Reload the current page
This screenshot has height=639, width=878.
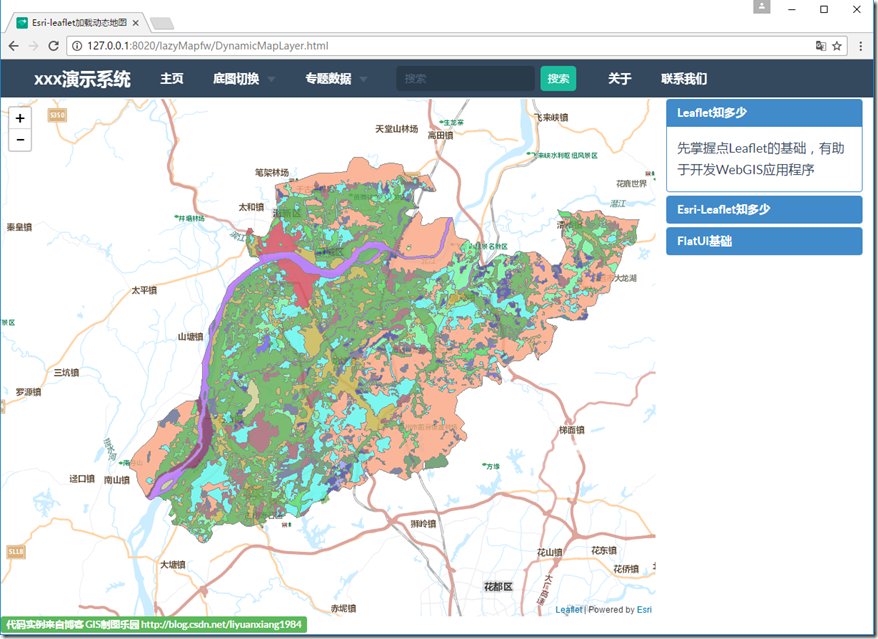54,46
